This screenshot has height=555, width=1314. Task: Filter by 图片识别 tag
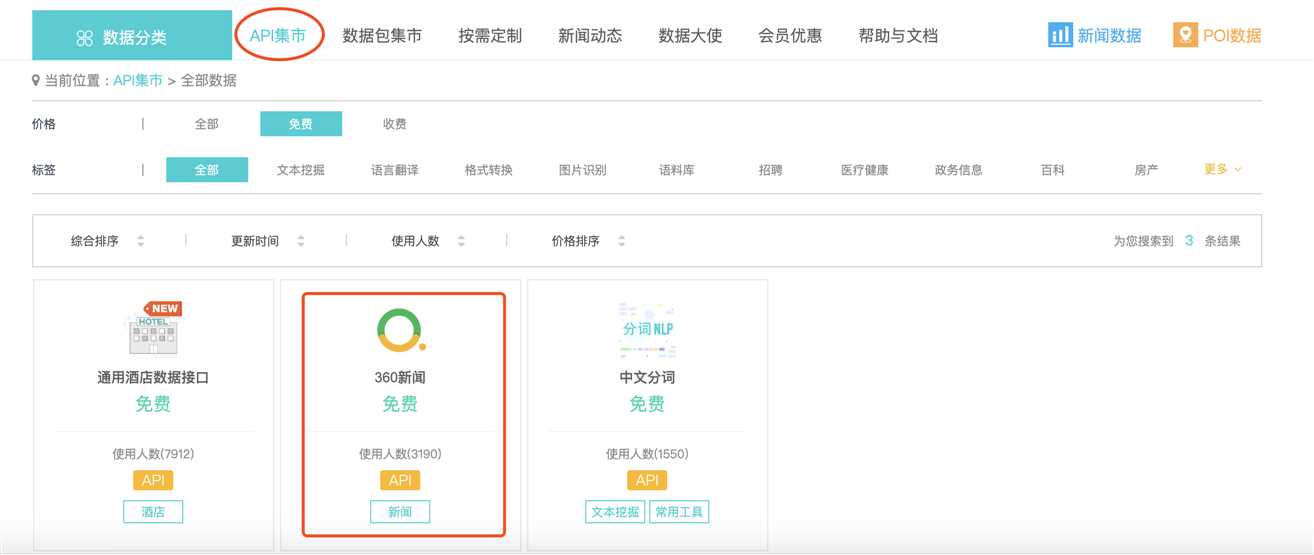click(x=582, y=170)
